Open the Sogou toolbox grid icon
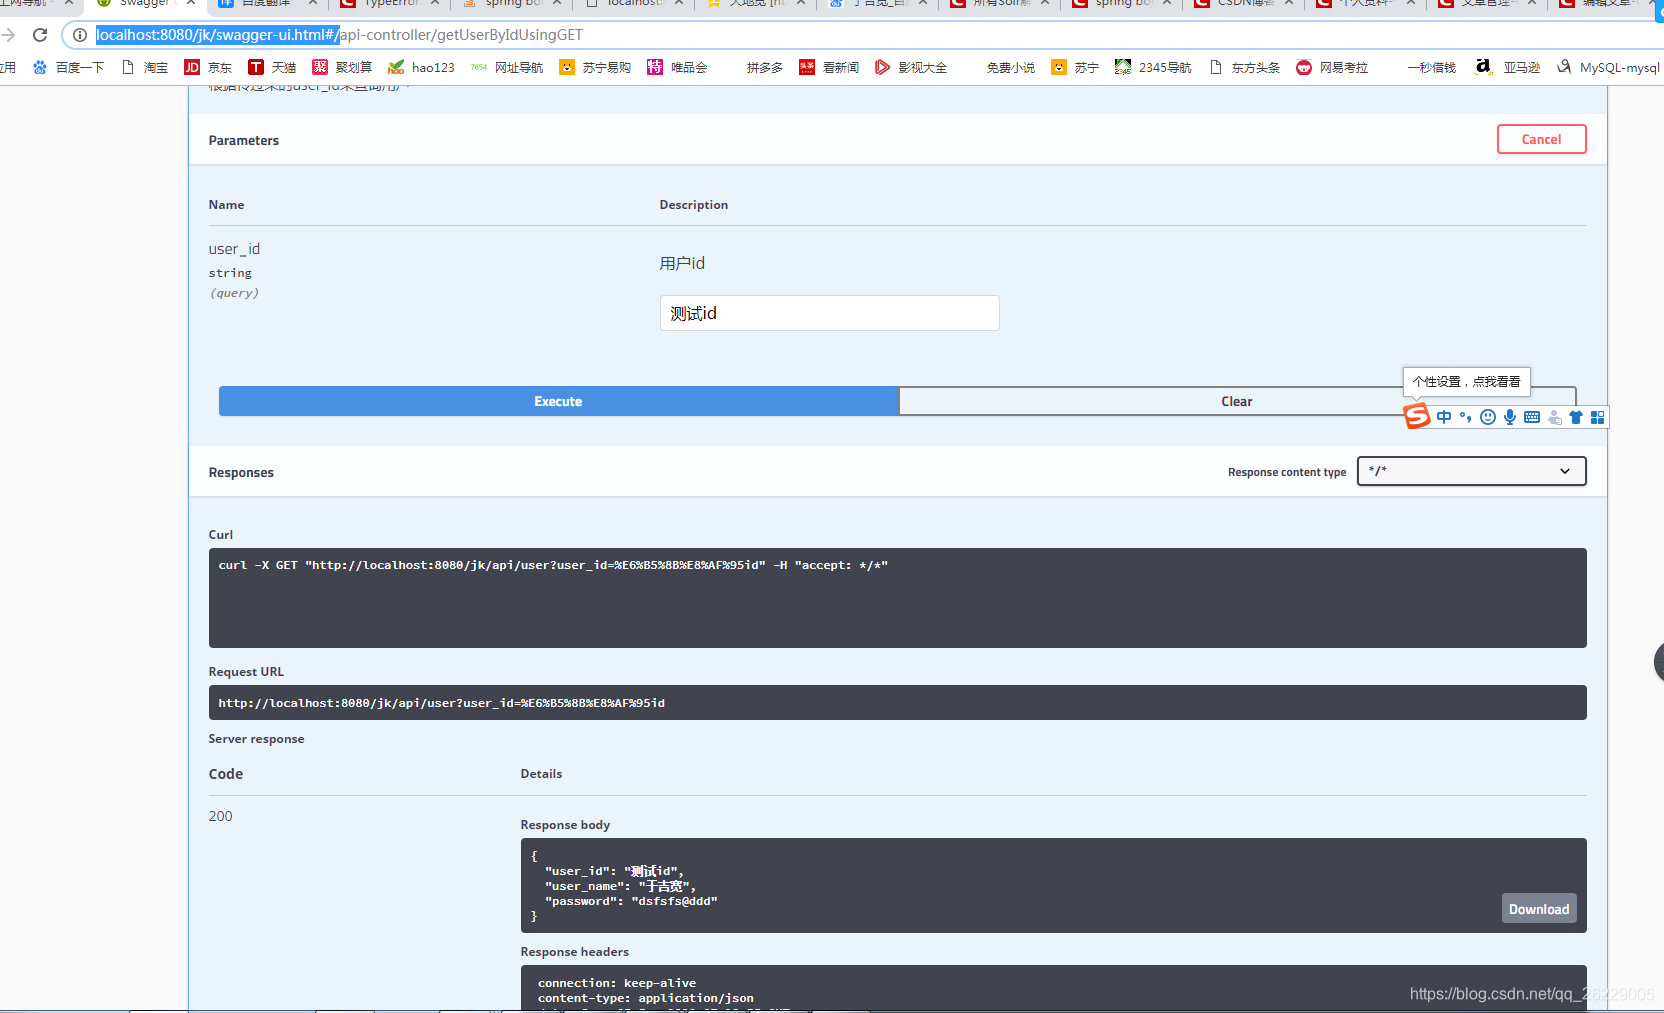Image resolution: width=1664 pixels, height=1013 pixels. point(1598,417)
